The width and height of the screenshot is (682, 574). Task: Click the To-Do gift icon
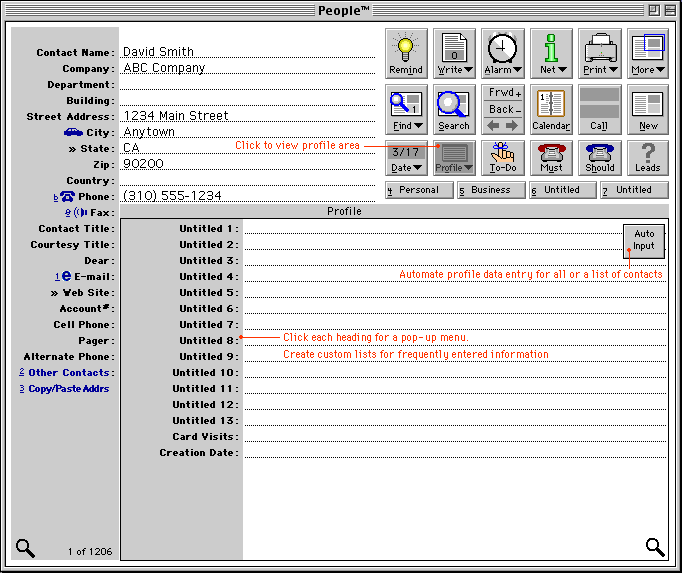[502, 157]
